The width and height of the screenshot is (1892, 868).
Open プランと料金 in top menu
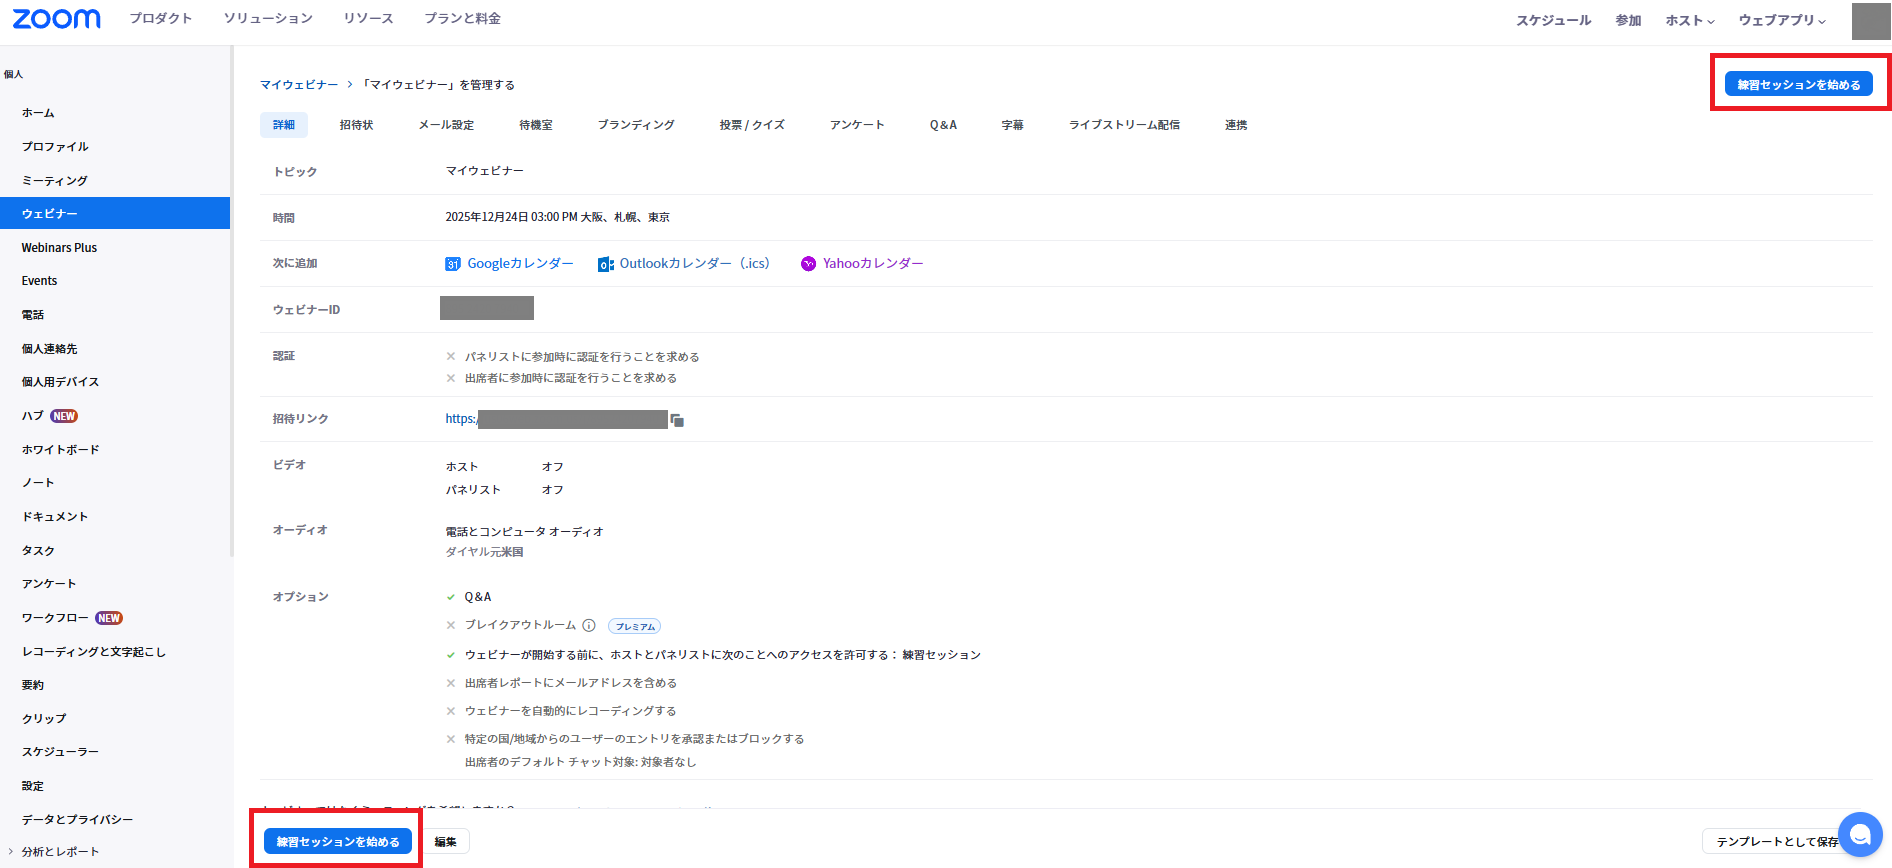pos(462,19)
